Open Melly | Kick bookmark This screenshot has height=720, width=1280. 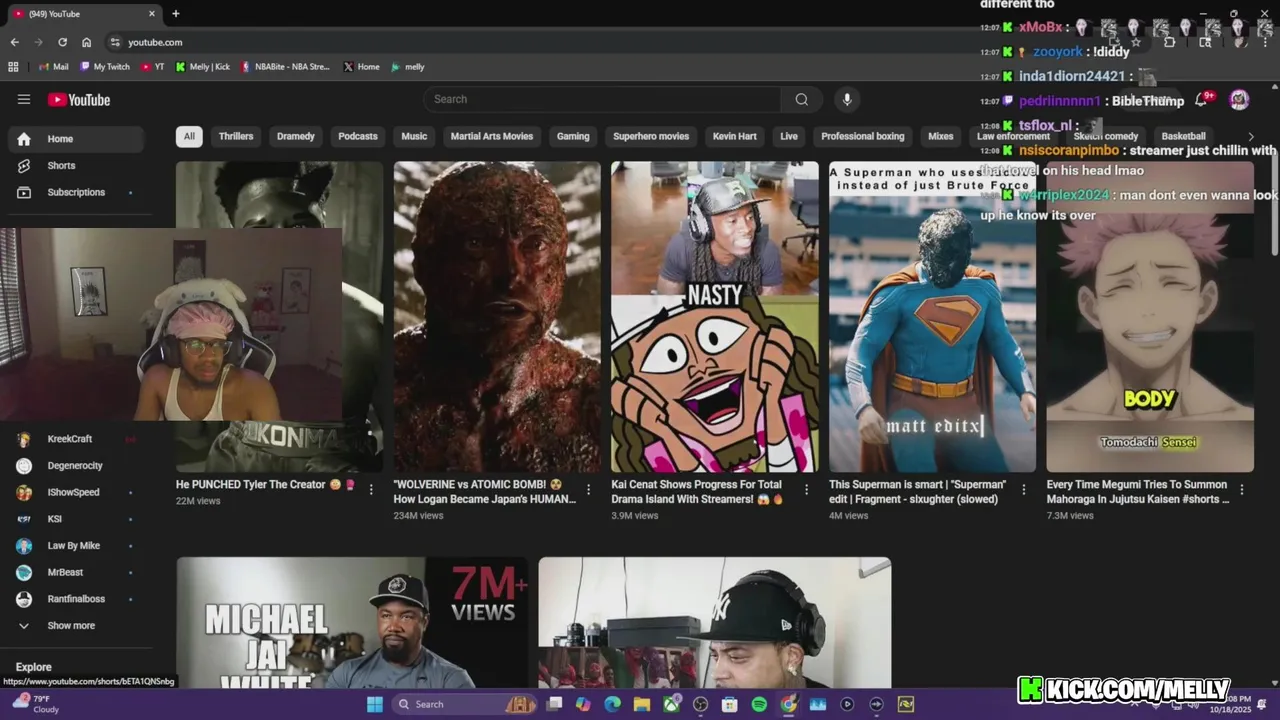tap(203, 67)
